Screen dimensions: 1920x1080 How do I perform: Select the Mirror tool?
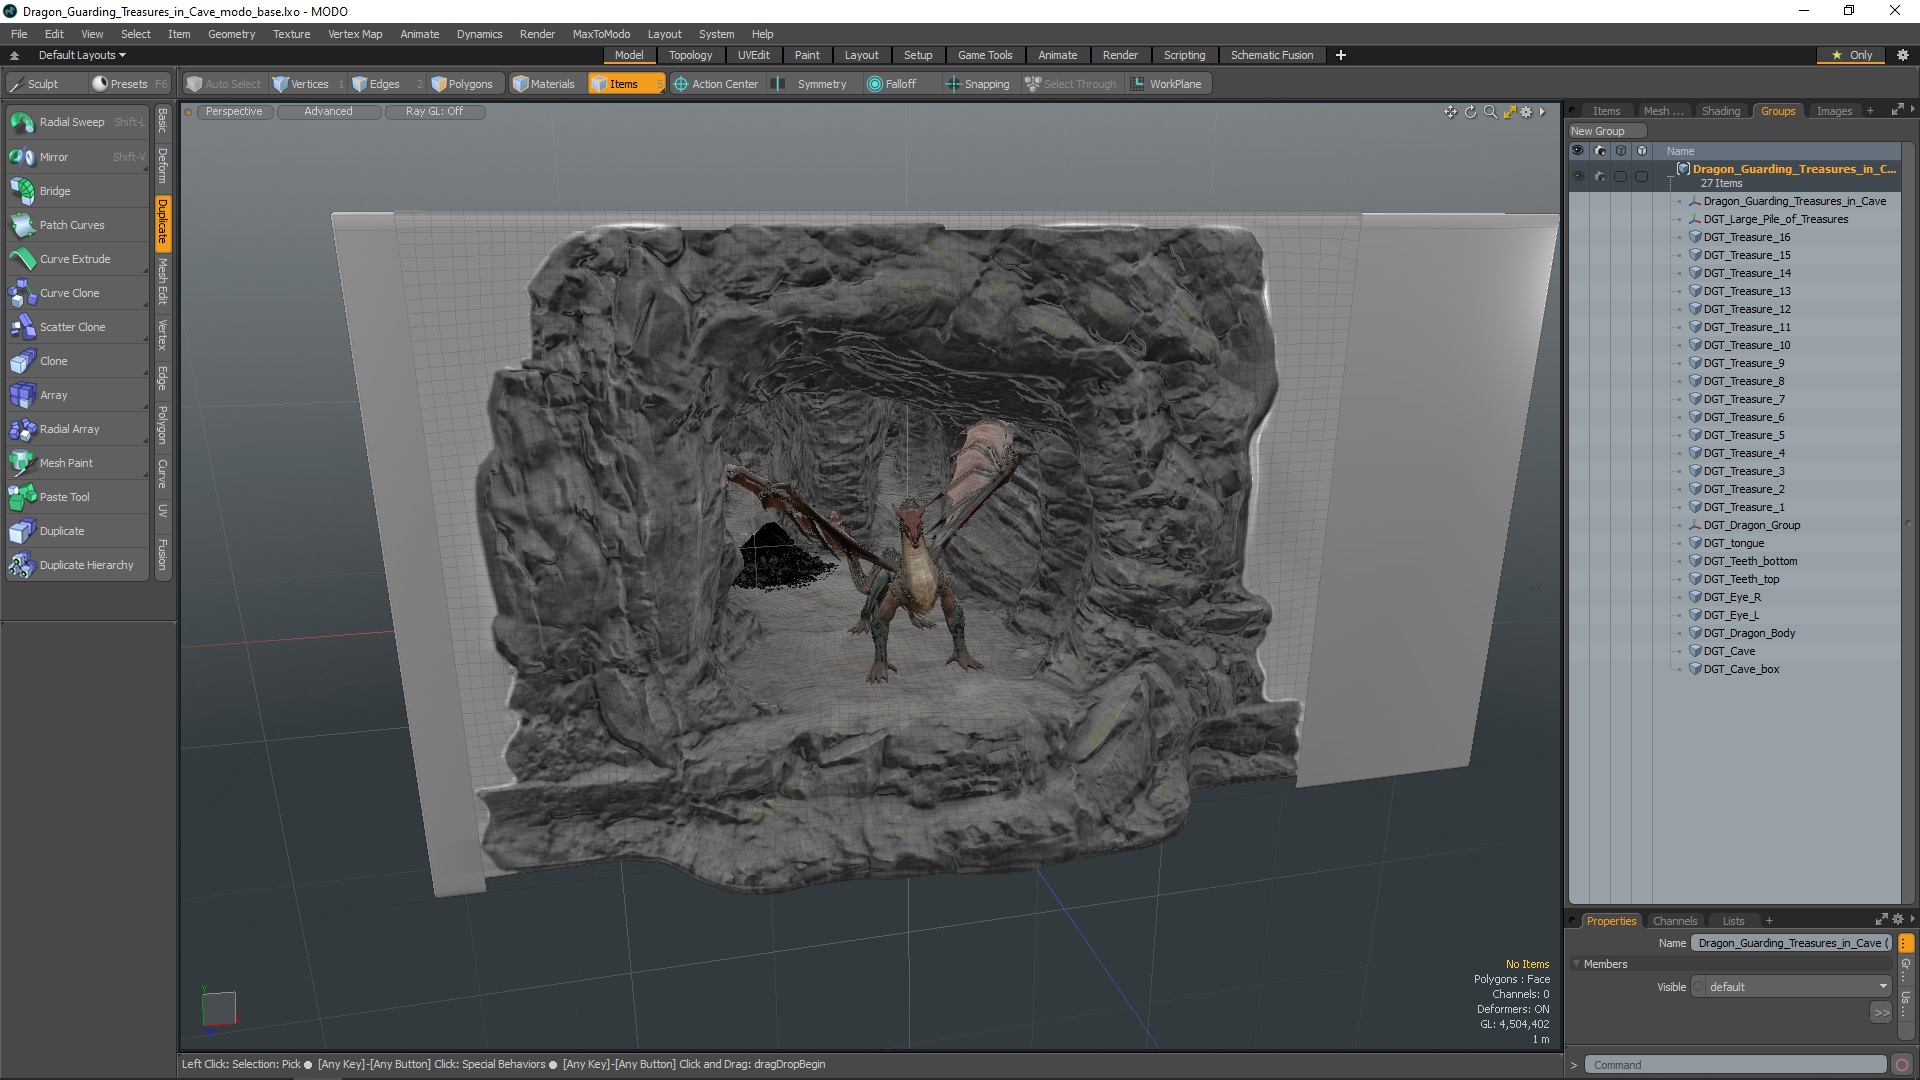click(x=53, y=157)
